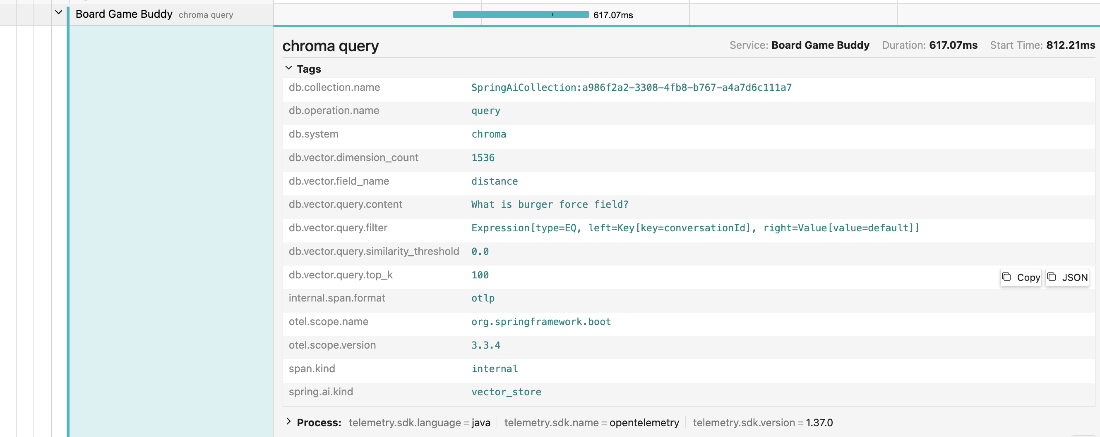Click the telemetry.sdk.name = opentelemetry entry
Image resolution: width=1100 pixels, height=437 pixels.
pos(591,422)
